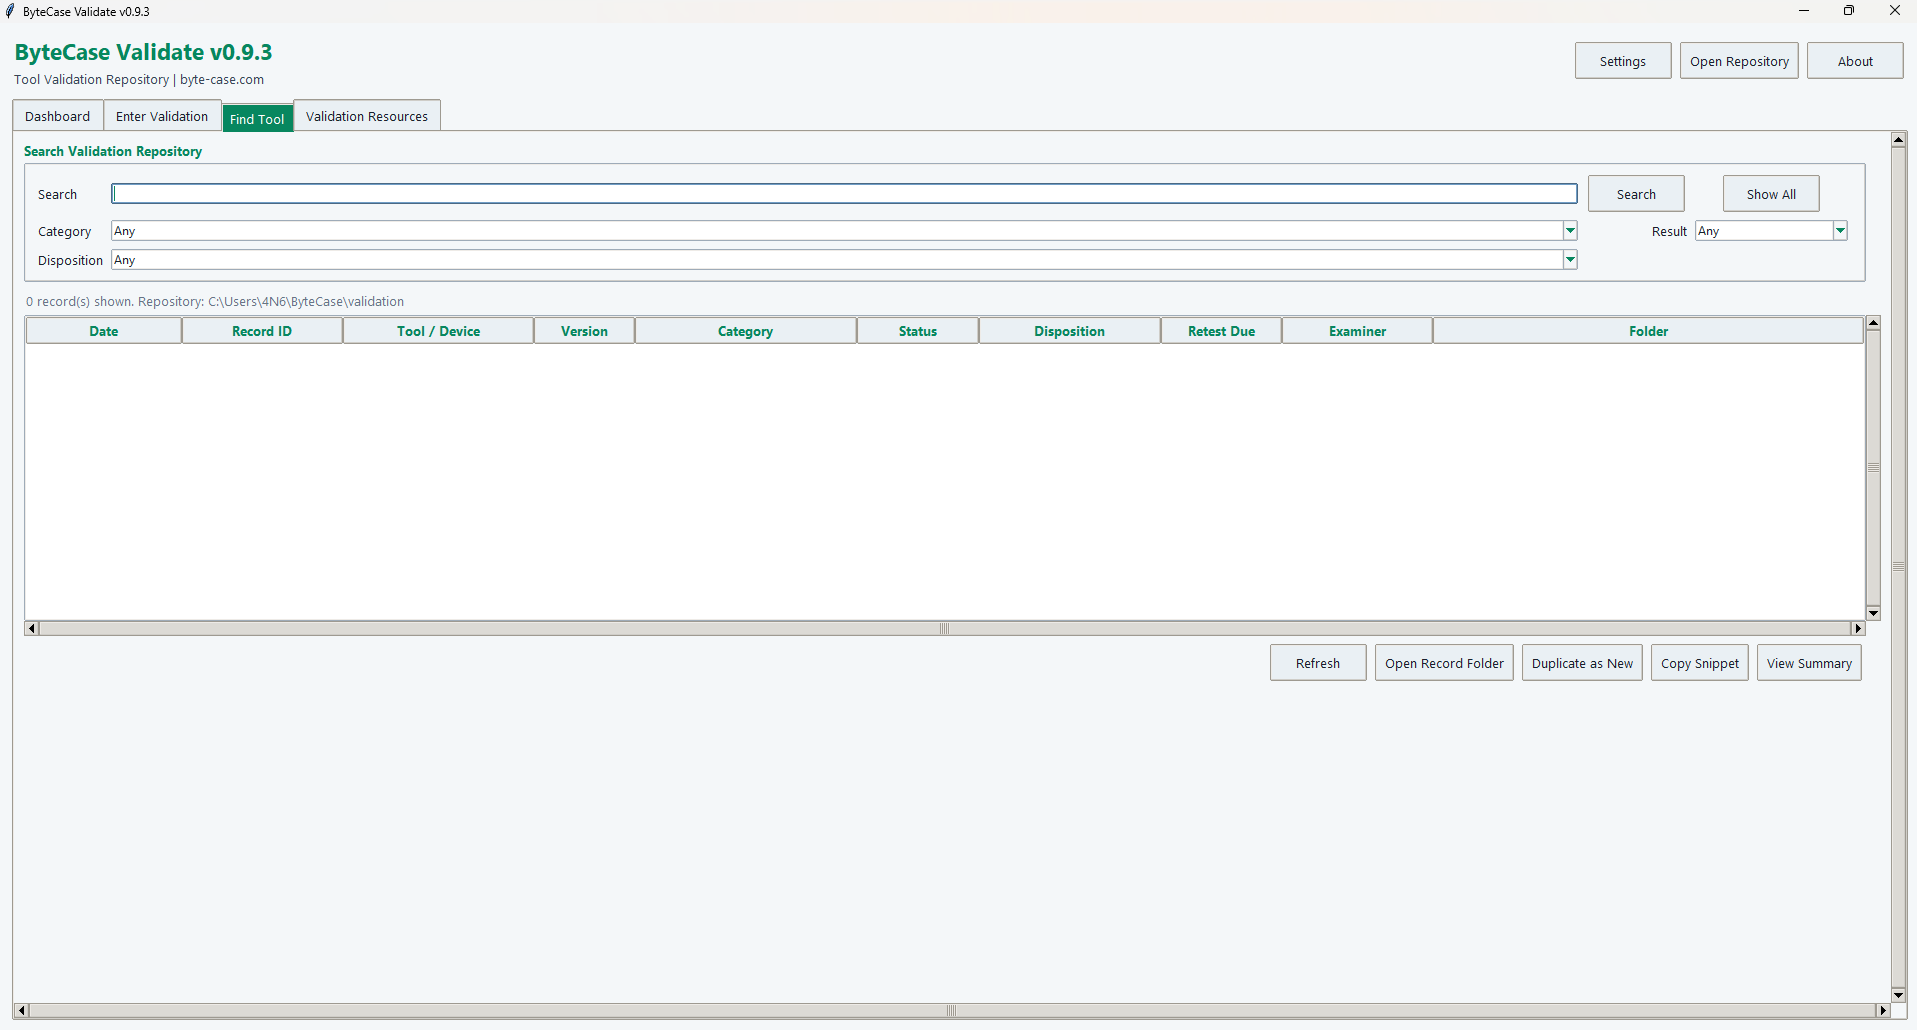1917x1030 pixels.
Task: Click the table's scroll-down arrow
Action: [1873, 613]
